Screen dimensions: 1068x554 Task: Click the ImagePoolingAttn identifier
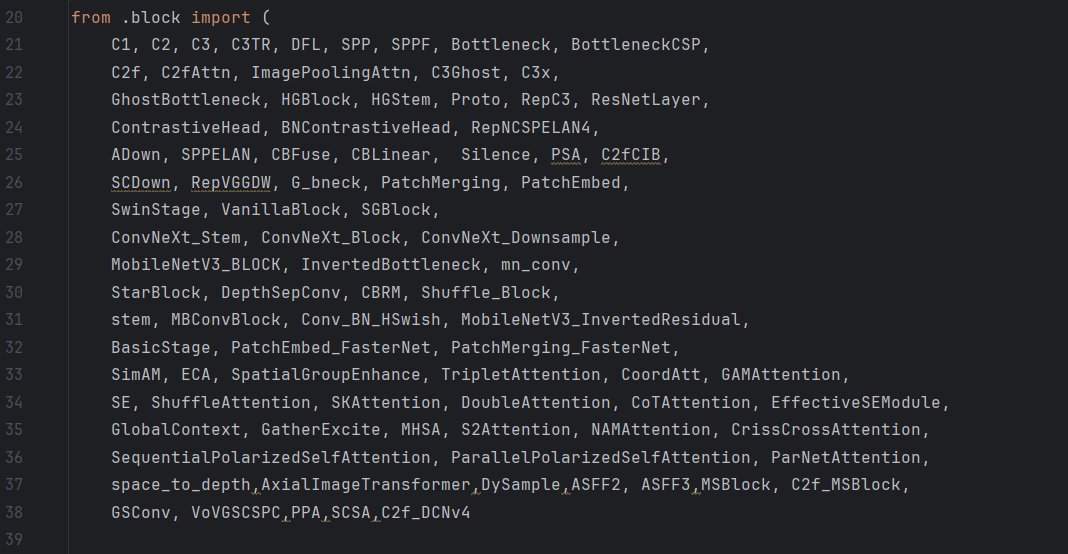pyautogui.click(x=331, y=73)
